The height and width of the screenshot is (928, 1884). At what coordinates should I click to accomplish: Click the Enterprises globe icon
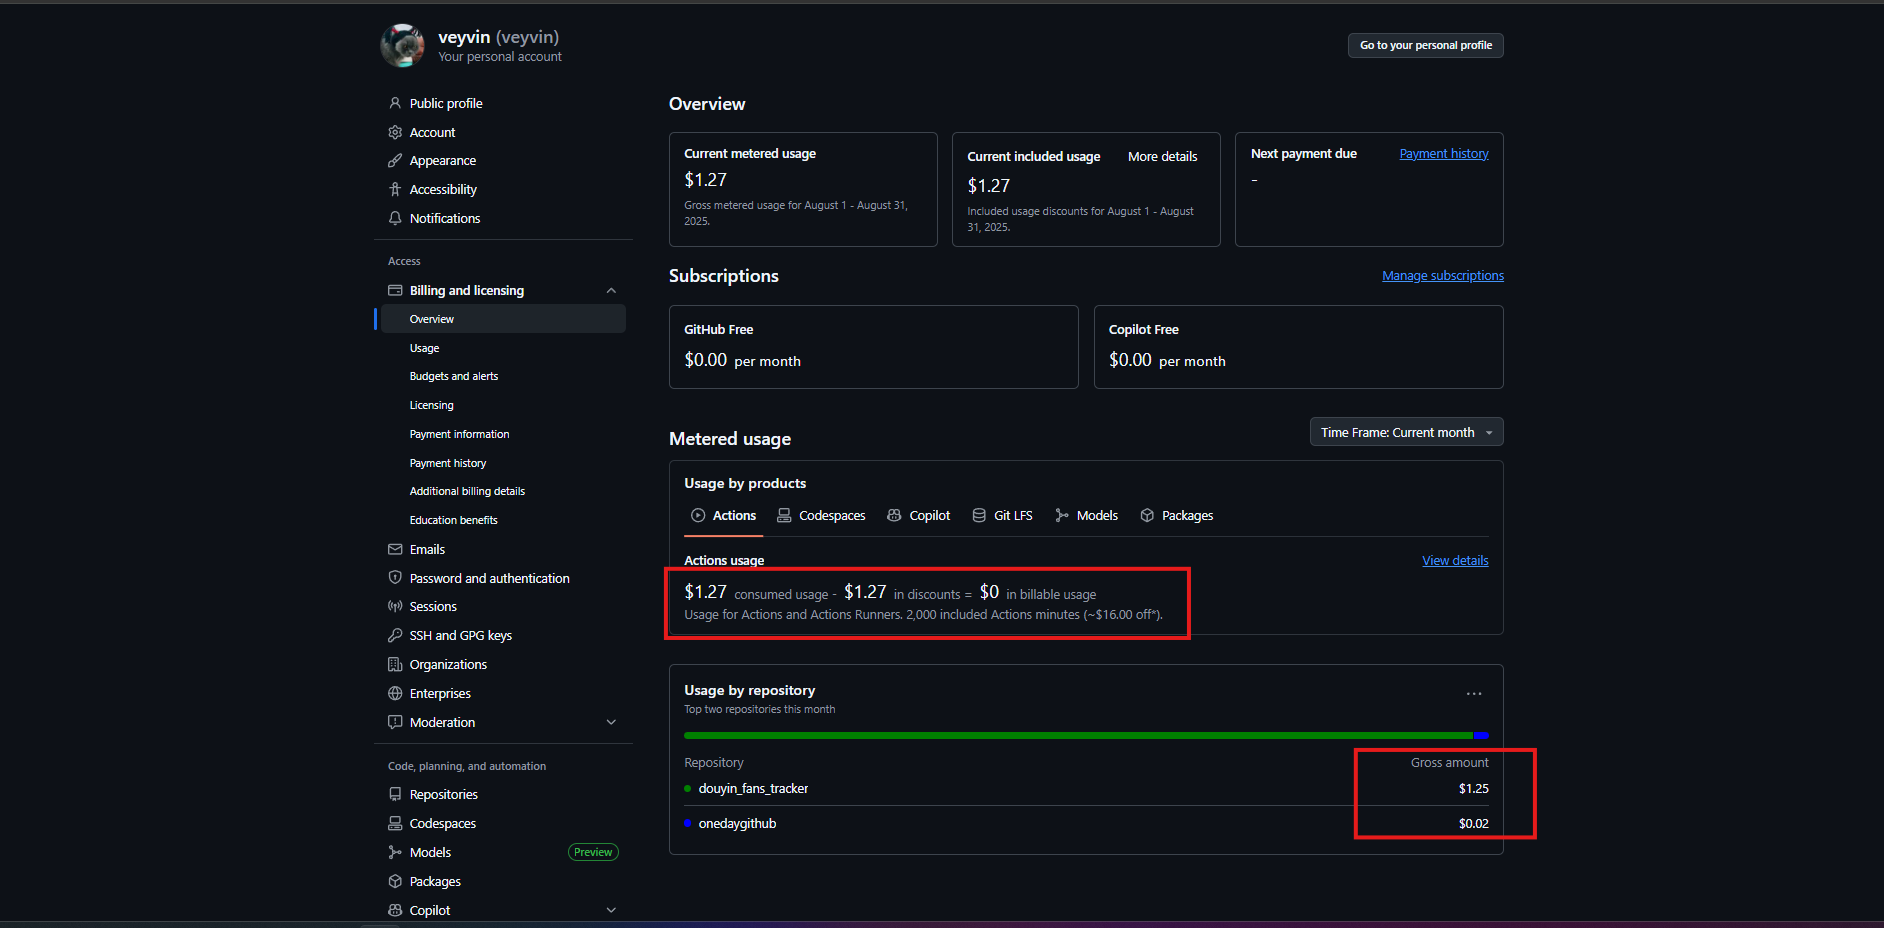395,694
